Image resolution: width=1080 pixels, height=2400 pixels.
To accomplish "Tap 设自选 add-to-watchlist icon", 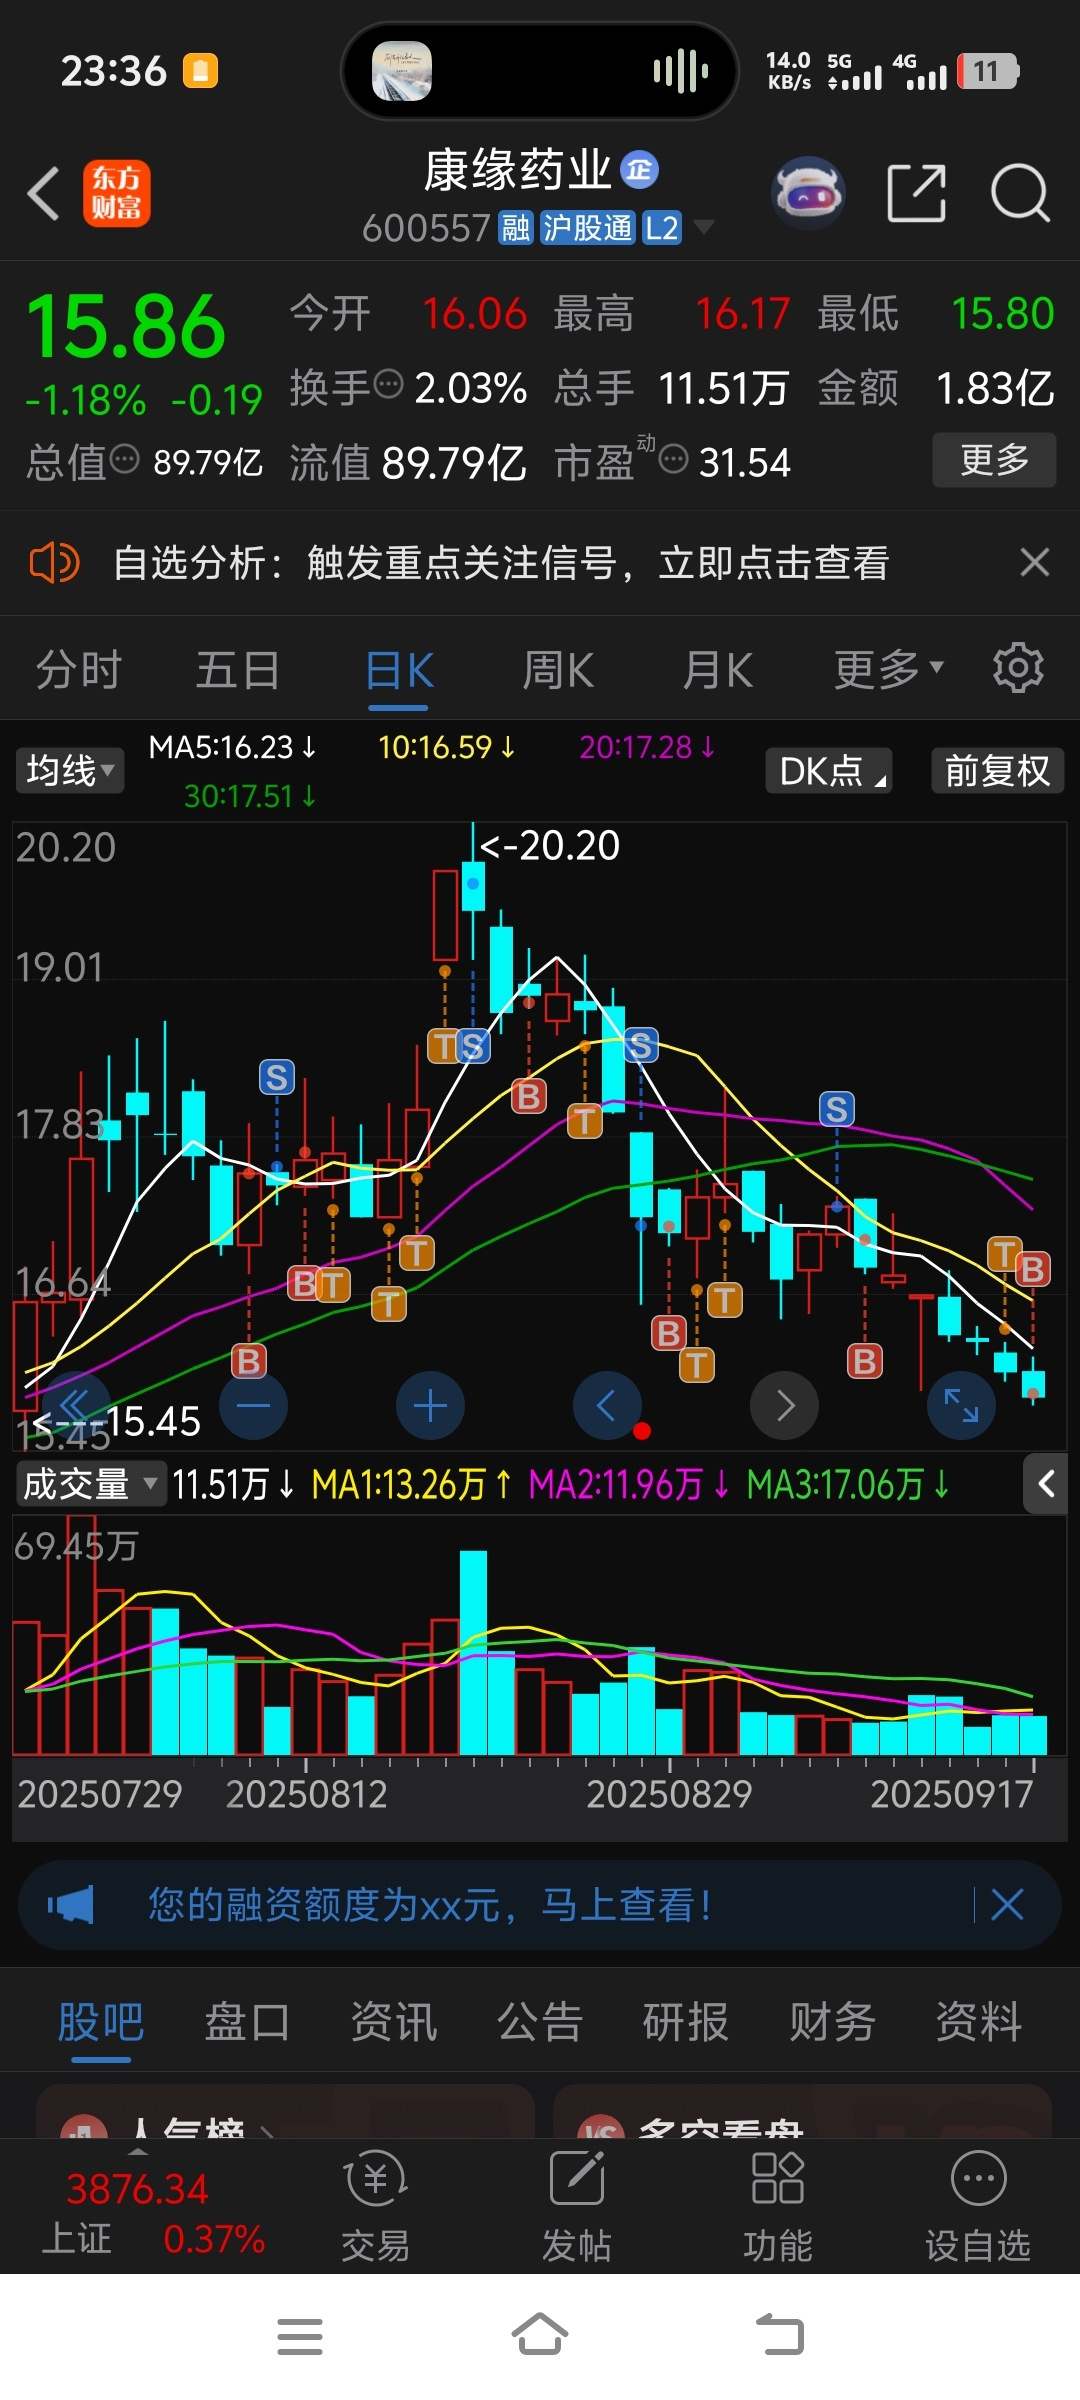I will [978, 2208].
